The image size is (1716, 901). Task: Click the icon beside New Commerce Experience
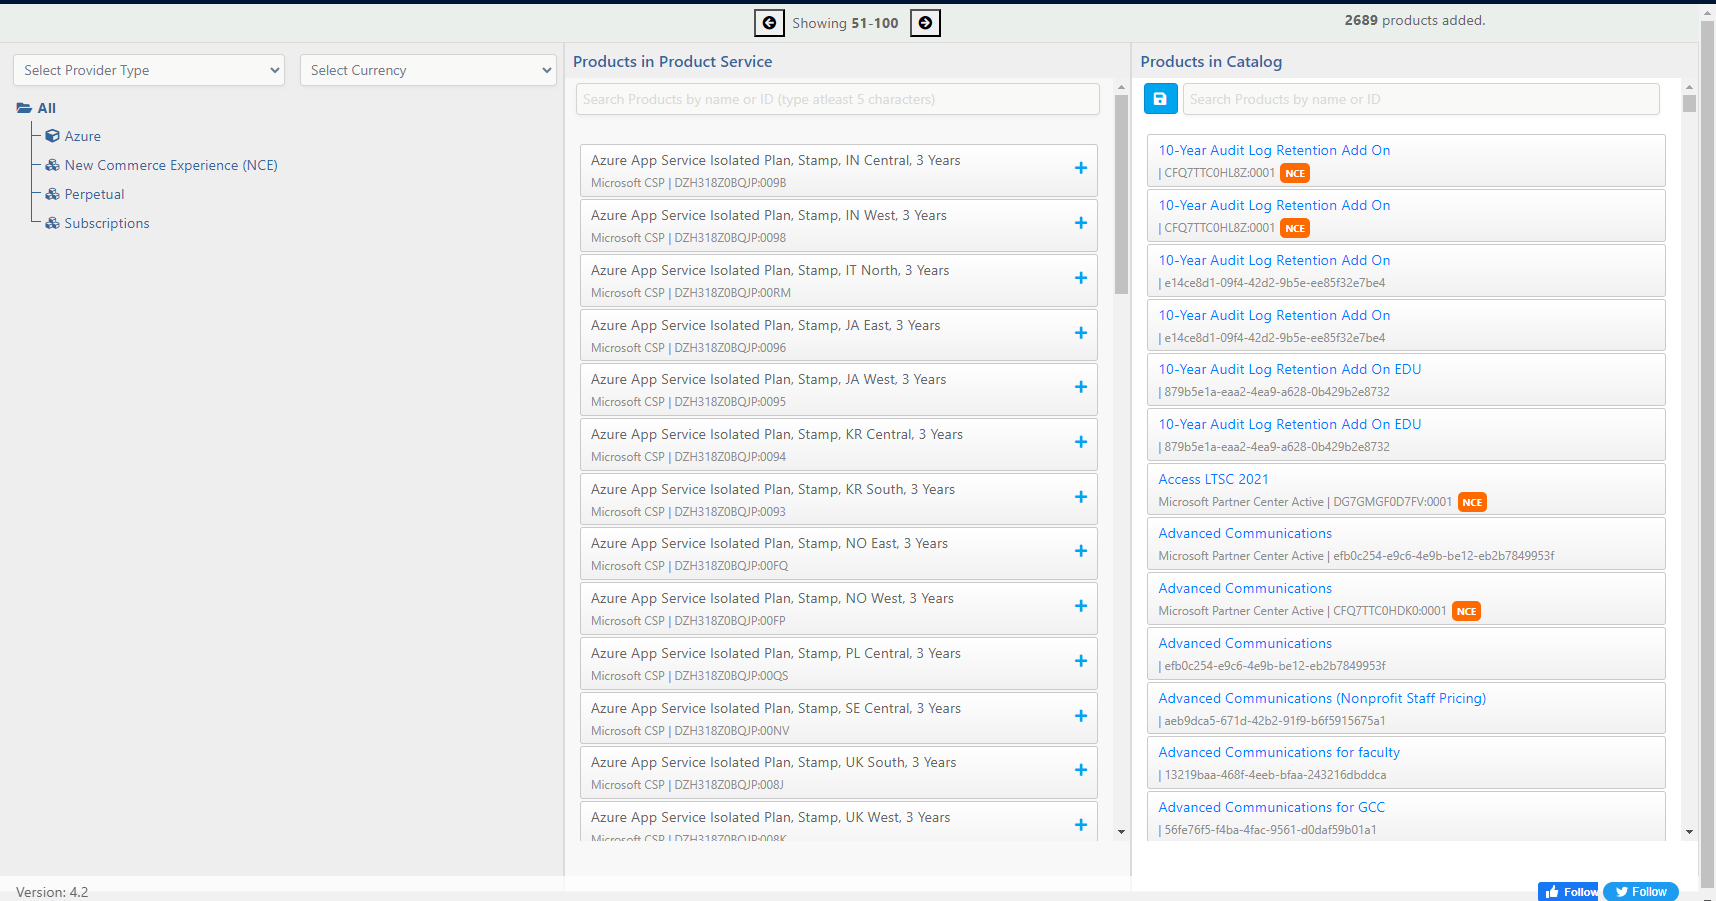52,165
